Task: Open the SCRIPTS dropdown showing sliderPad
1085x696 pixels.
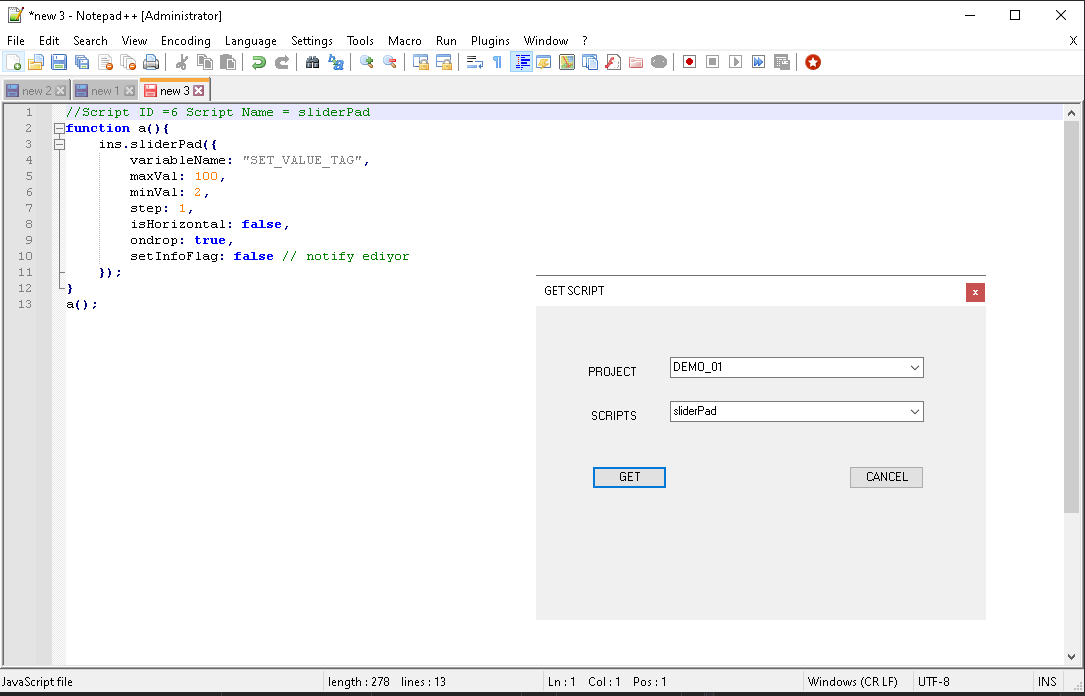Action: click(796, 412)
